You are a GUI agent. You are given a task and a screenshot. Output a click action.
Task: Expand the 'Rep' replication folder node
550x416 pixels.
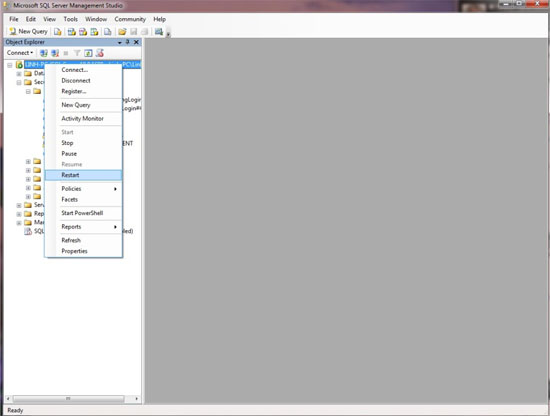19,214
